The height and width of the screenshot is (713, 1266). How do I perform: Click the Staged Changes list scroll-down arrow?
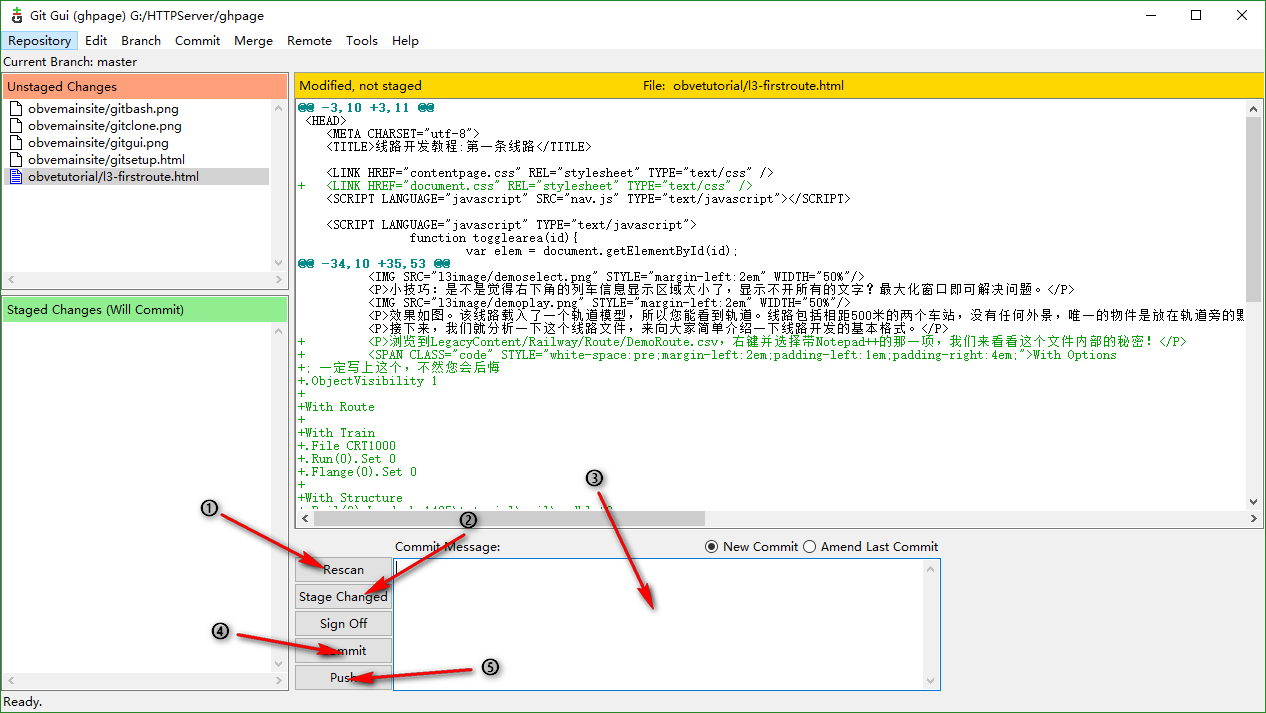point(280,664)
